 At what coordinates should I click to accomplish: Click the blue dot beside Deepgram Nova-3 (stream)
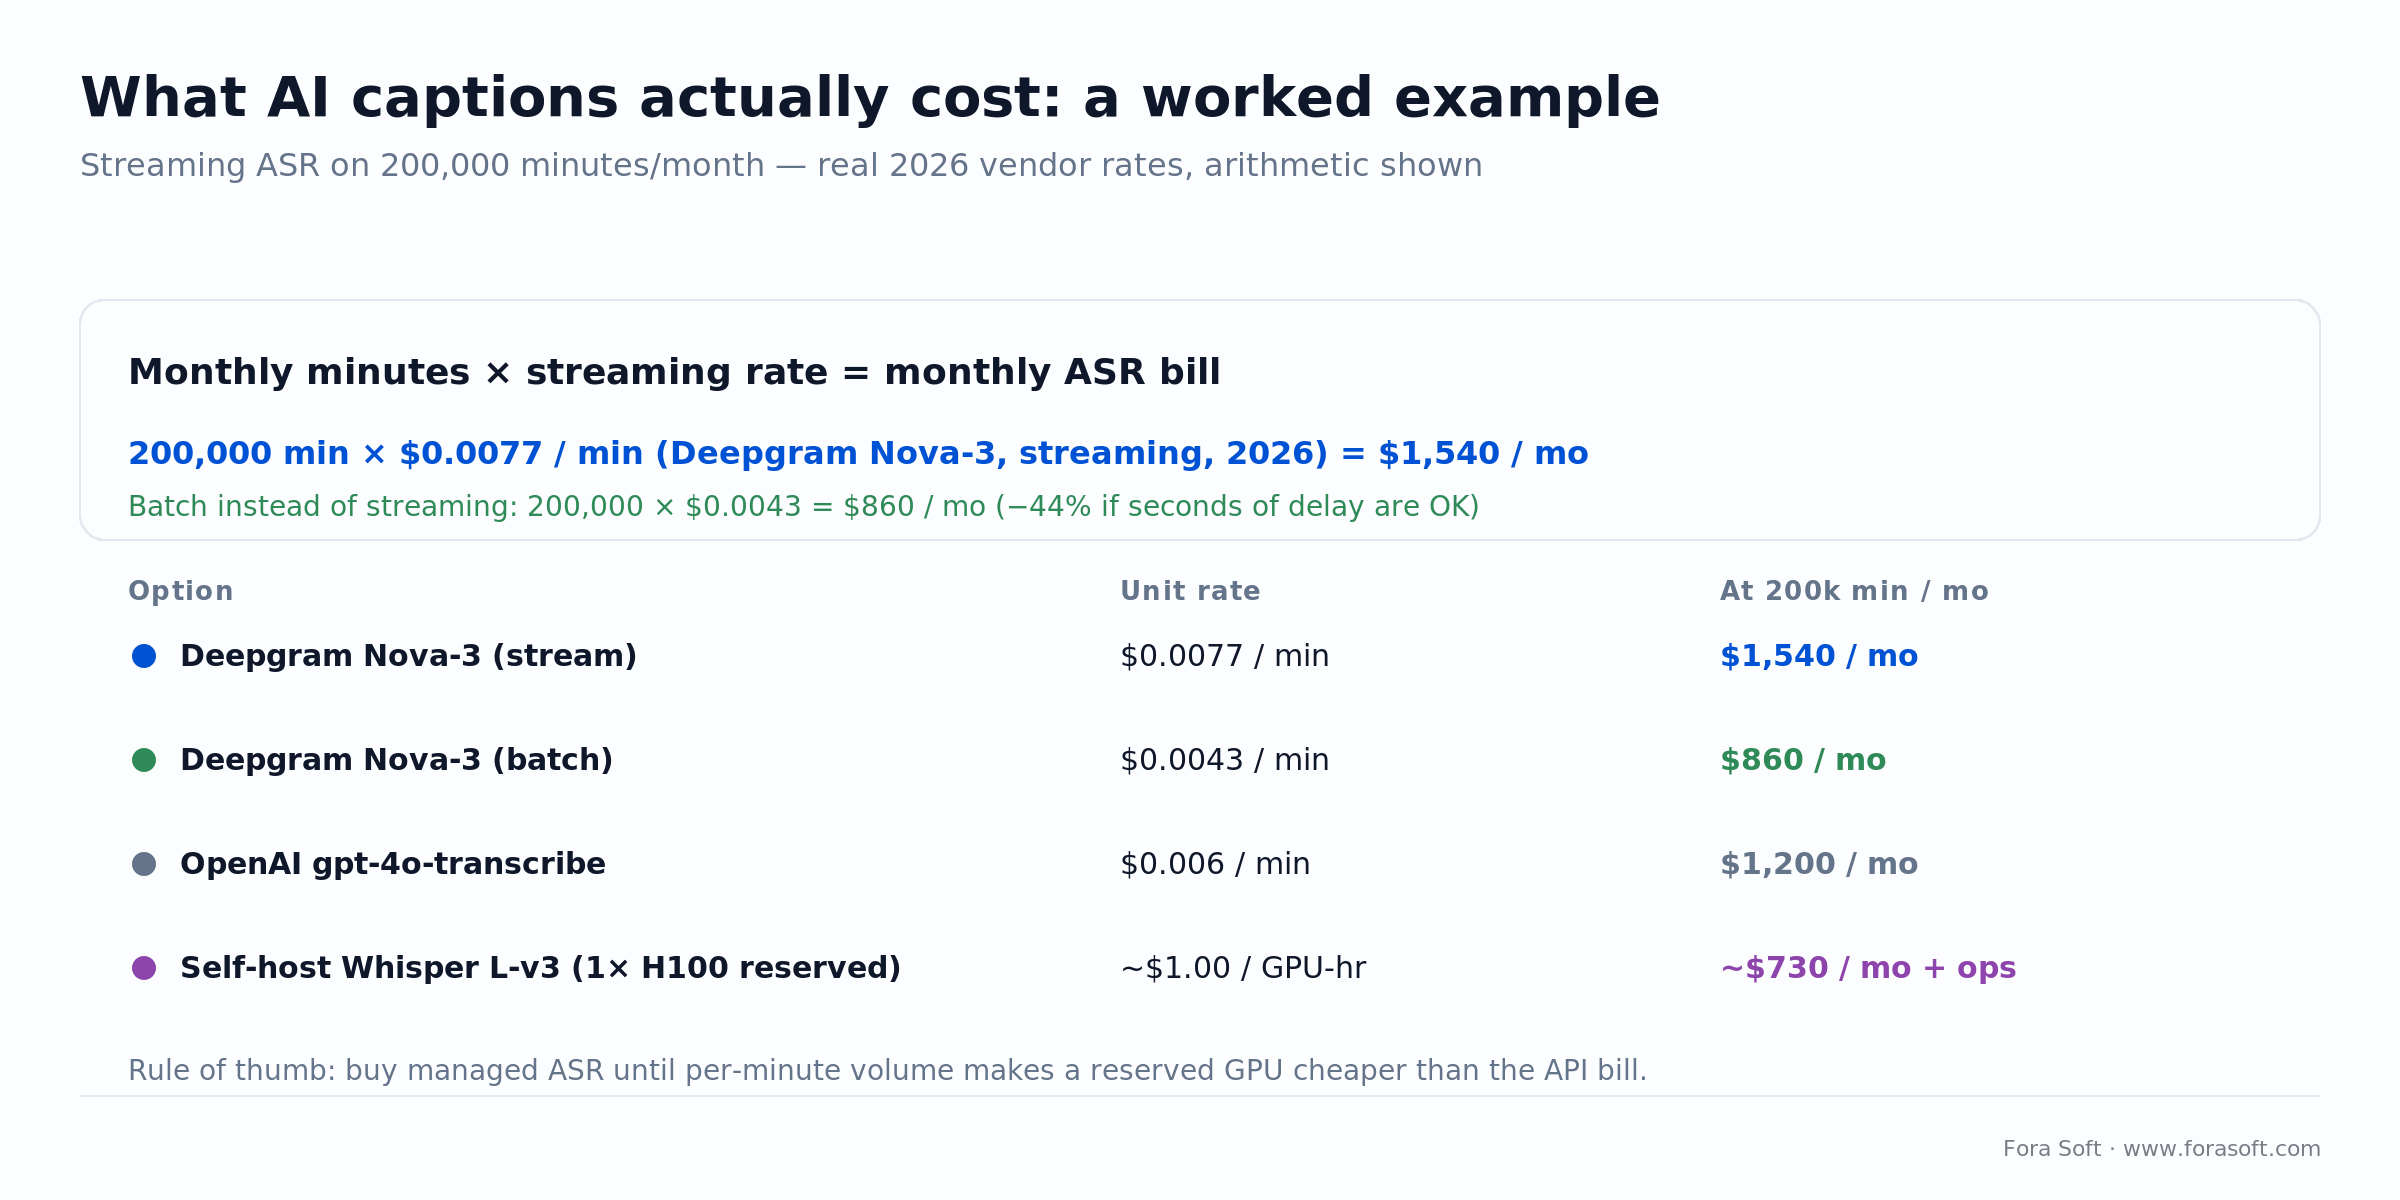pos(144,656)
